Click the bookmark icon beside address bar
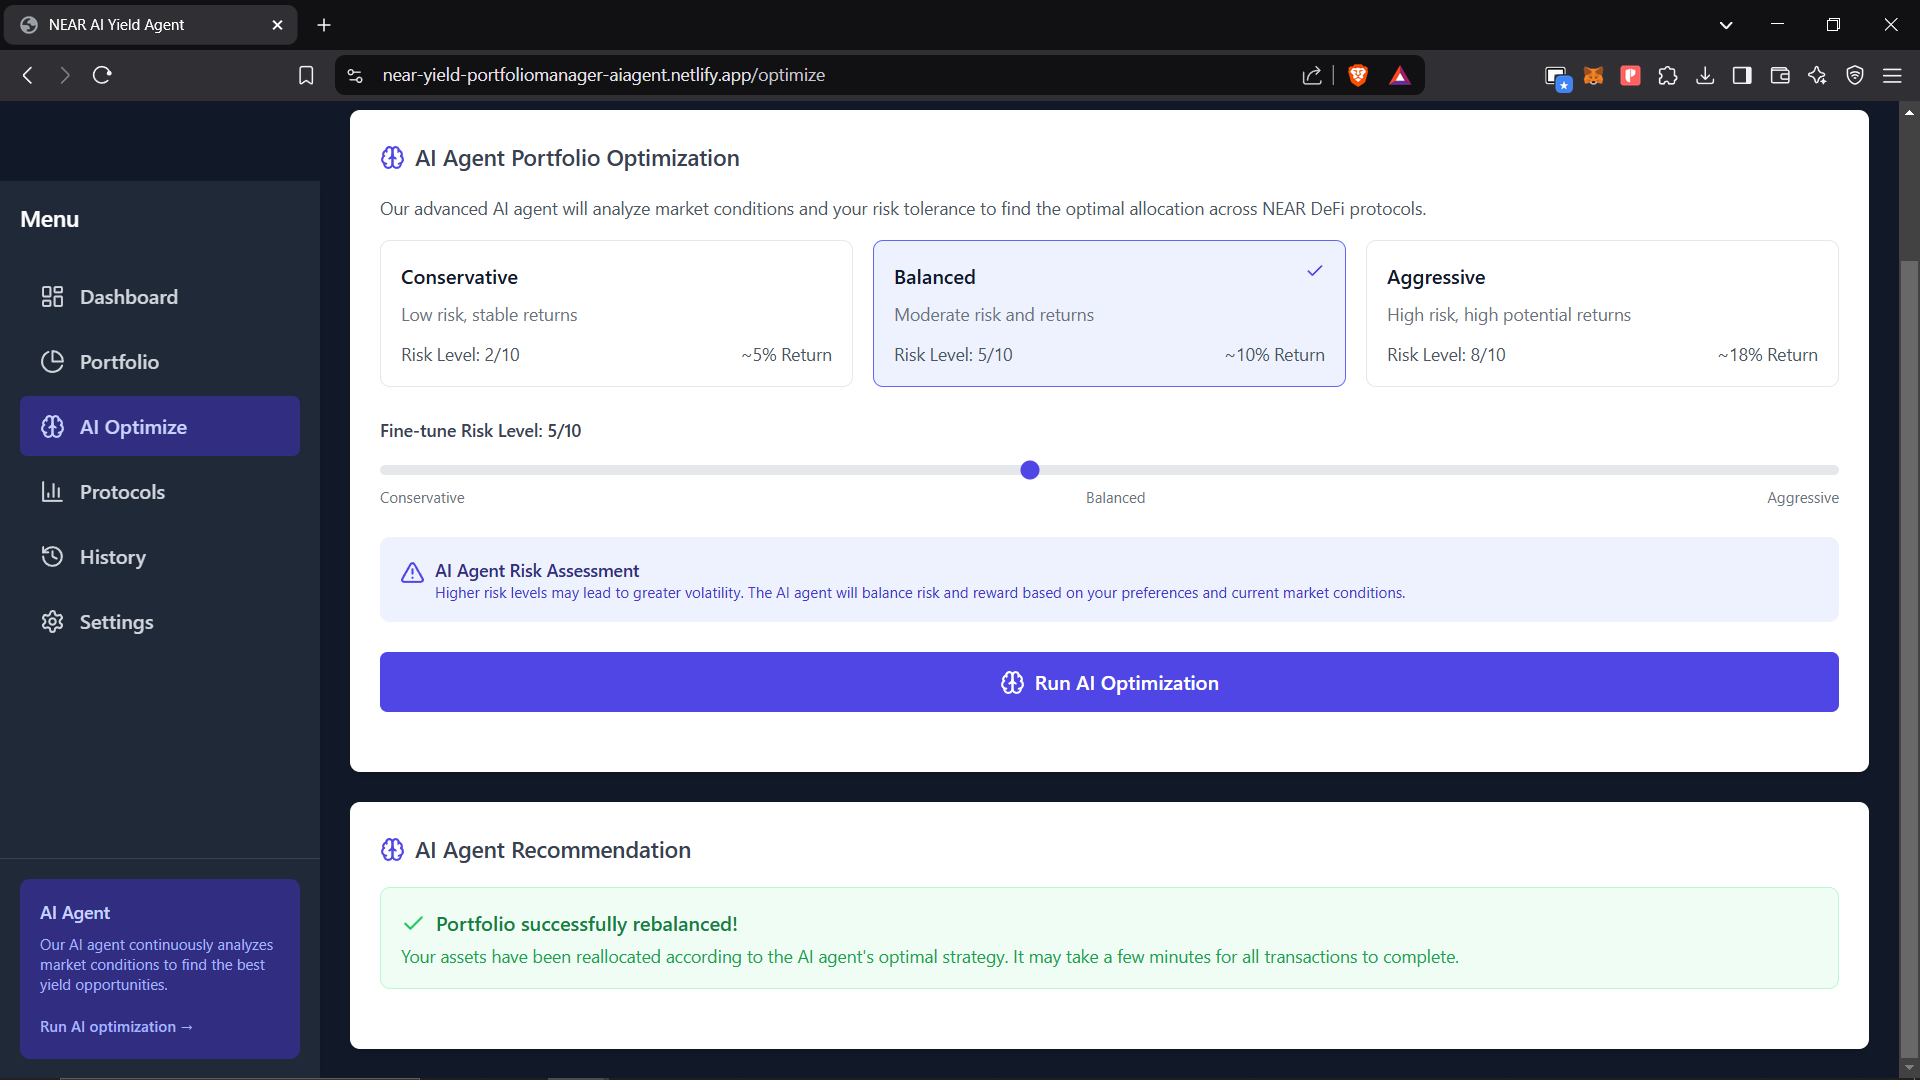 point(306,75)
